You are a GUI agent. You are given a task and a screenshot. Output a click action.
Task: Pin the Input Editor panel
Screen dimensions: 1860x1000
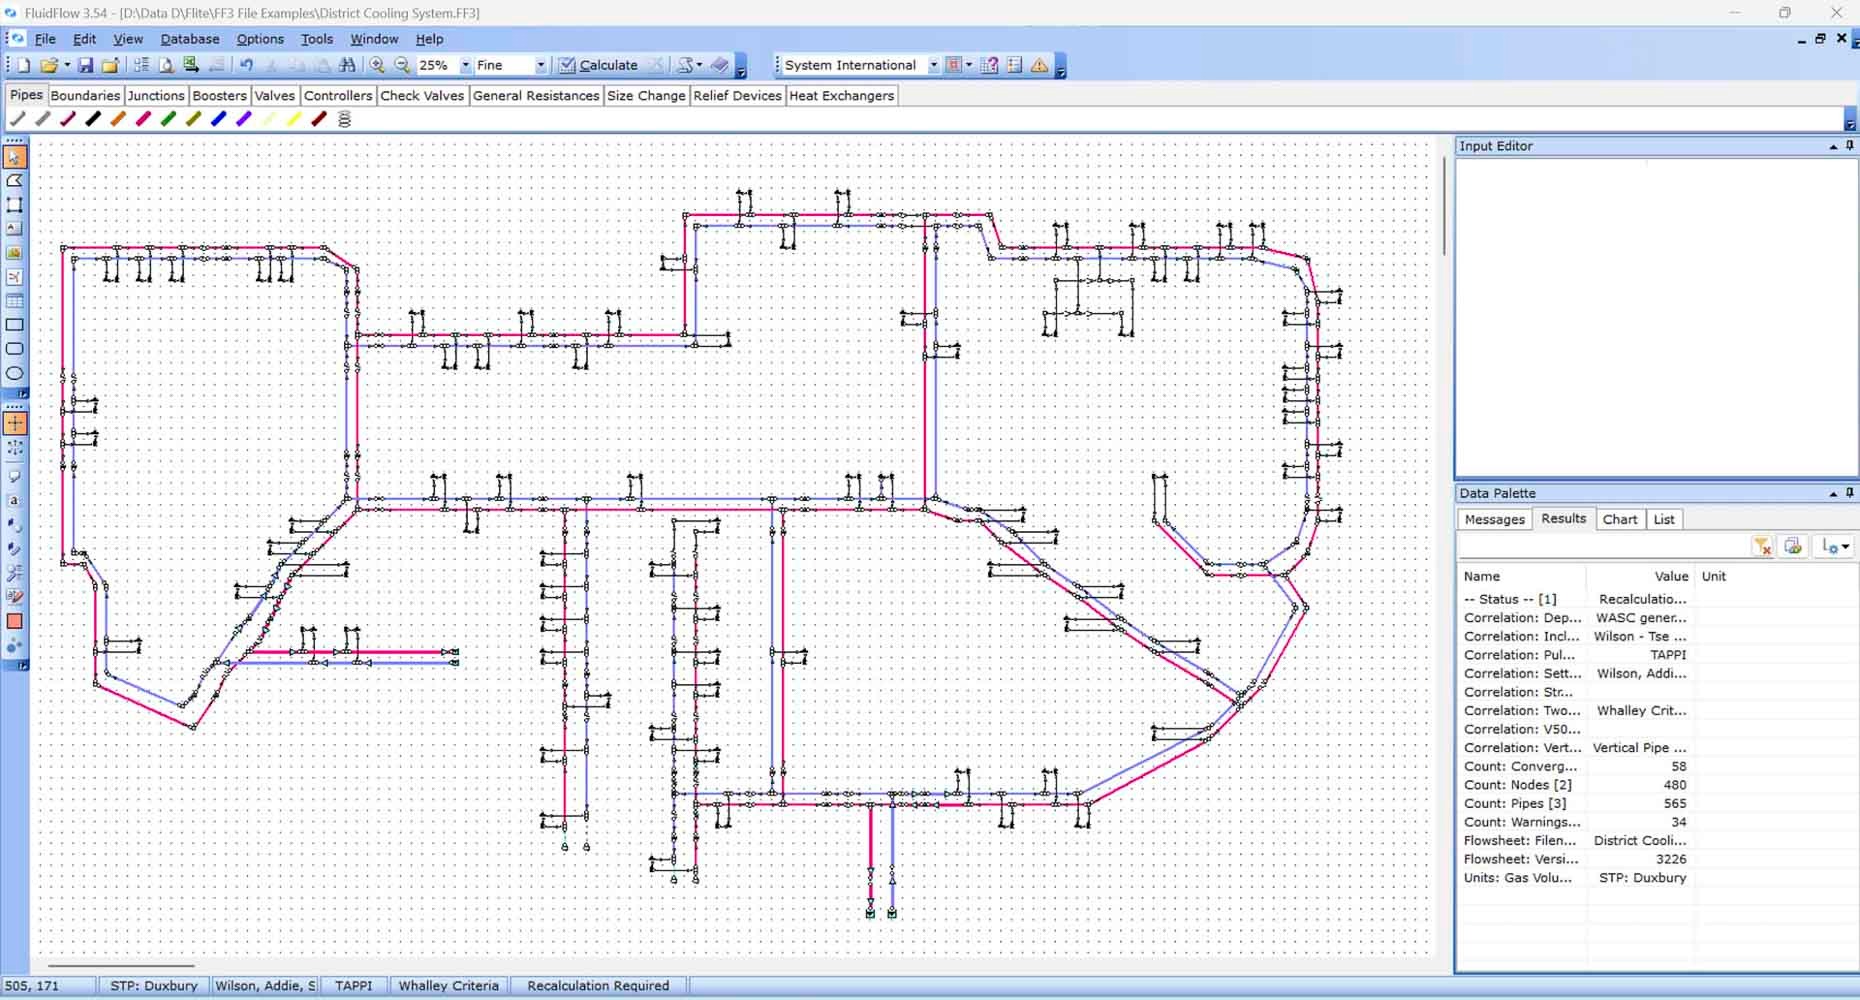[1849, 146]
